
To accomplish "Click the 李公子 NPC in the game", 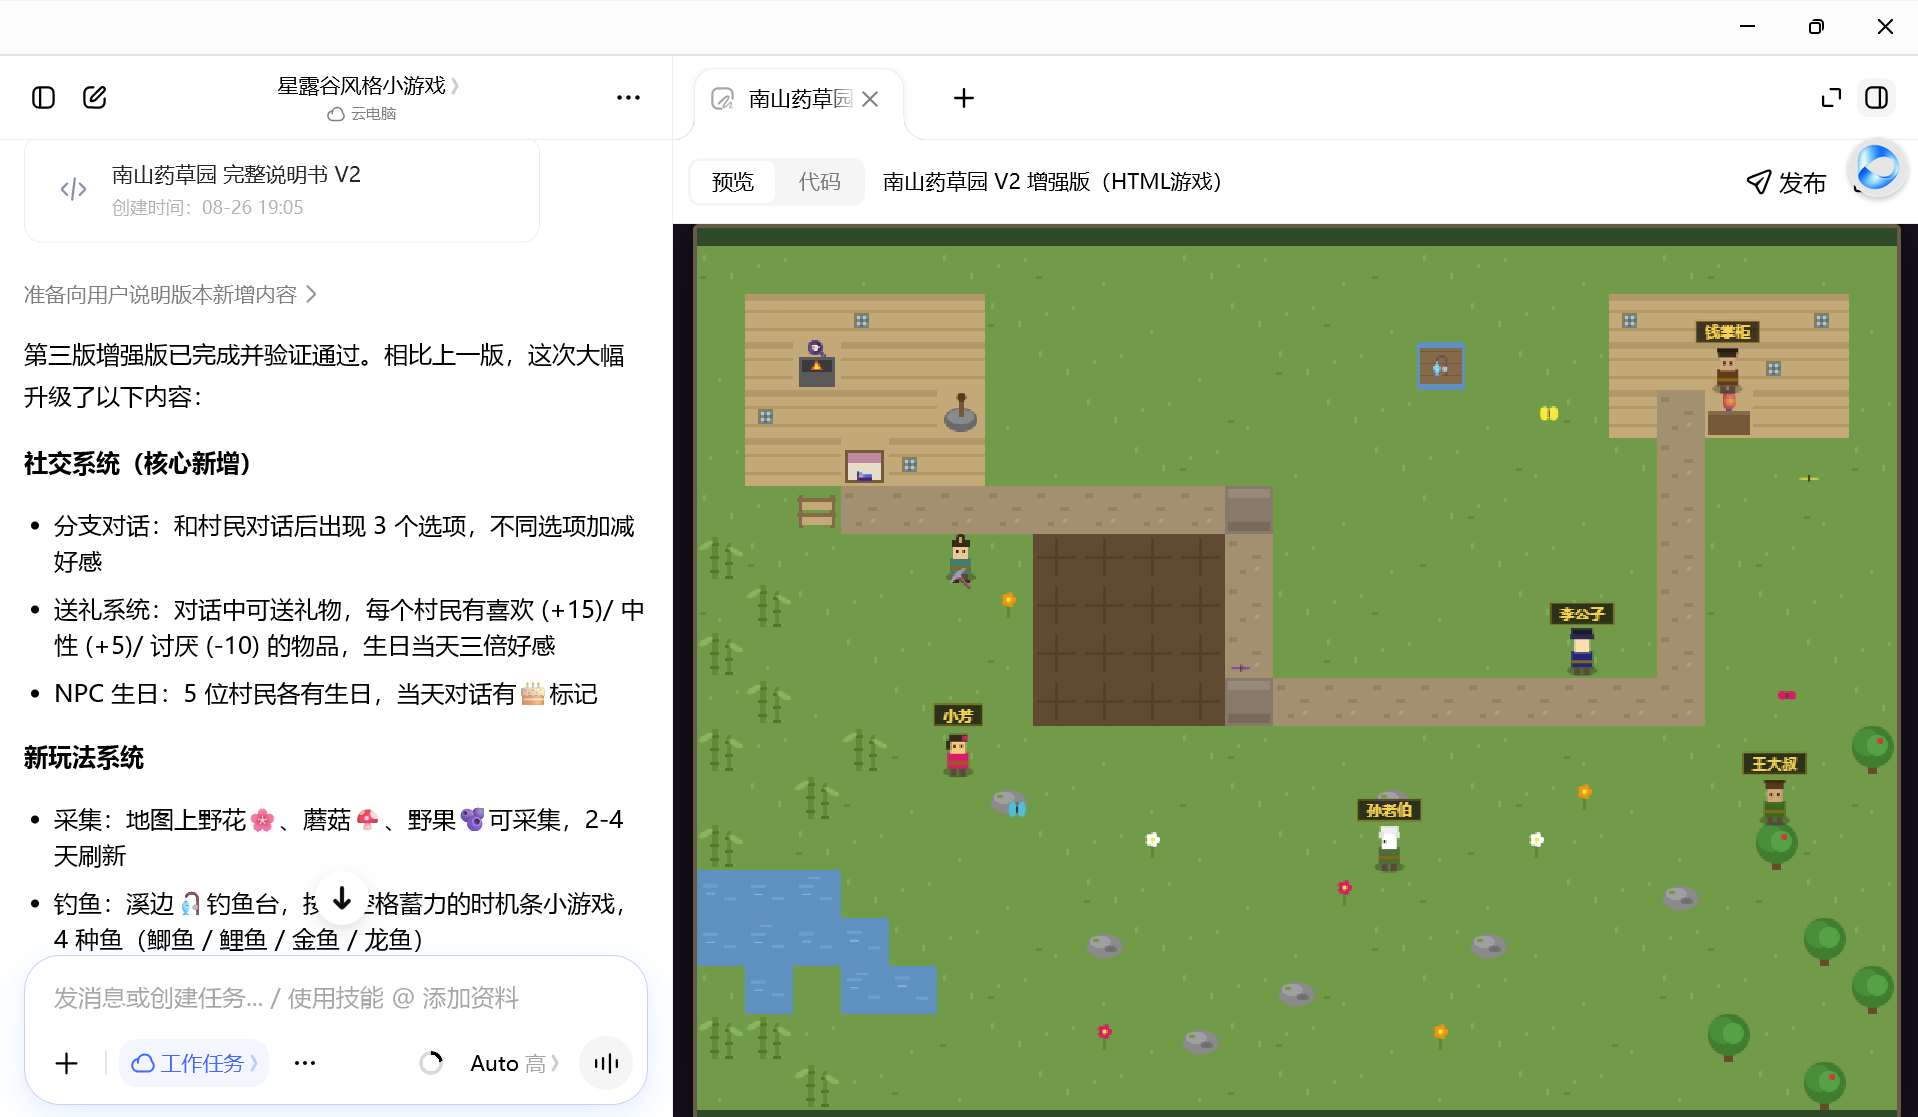I will [1582, 651].
